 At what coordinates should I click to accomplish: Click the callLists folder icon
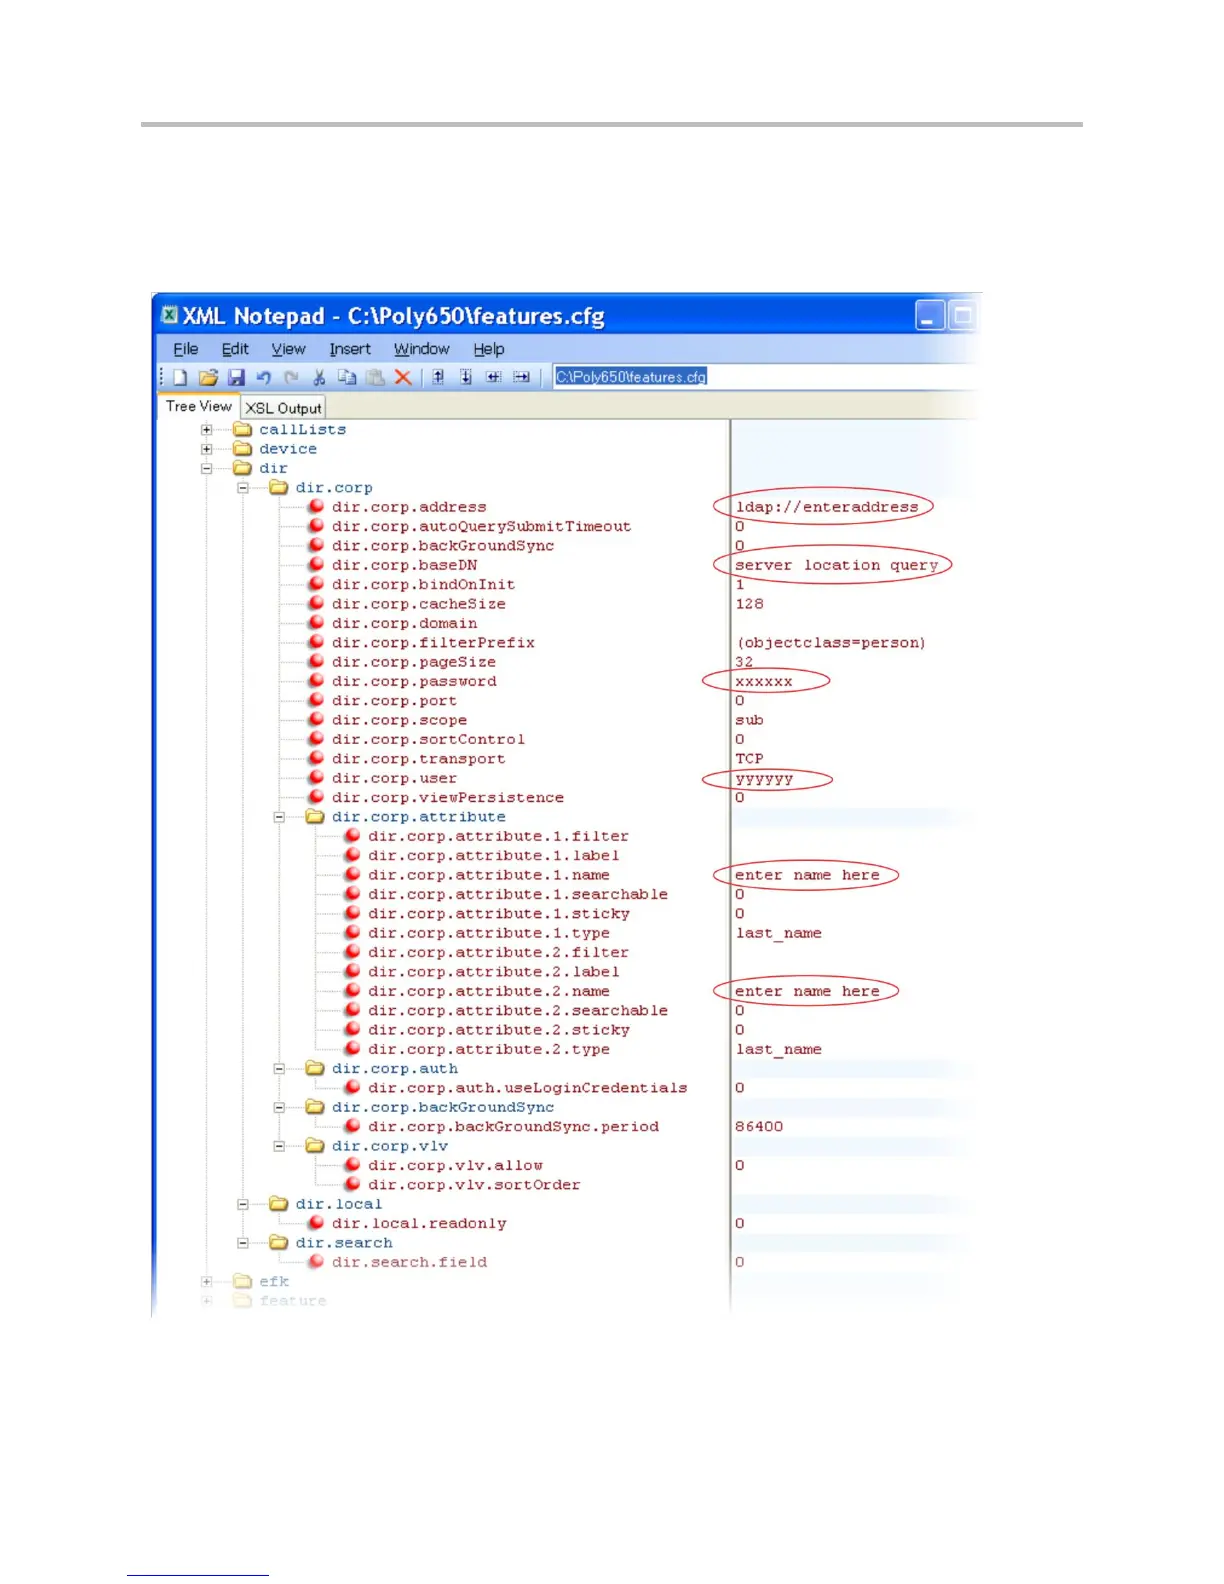pyautogui.click(x=242, y=429)
